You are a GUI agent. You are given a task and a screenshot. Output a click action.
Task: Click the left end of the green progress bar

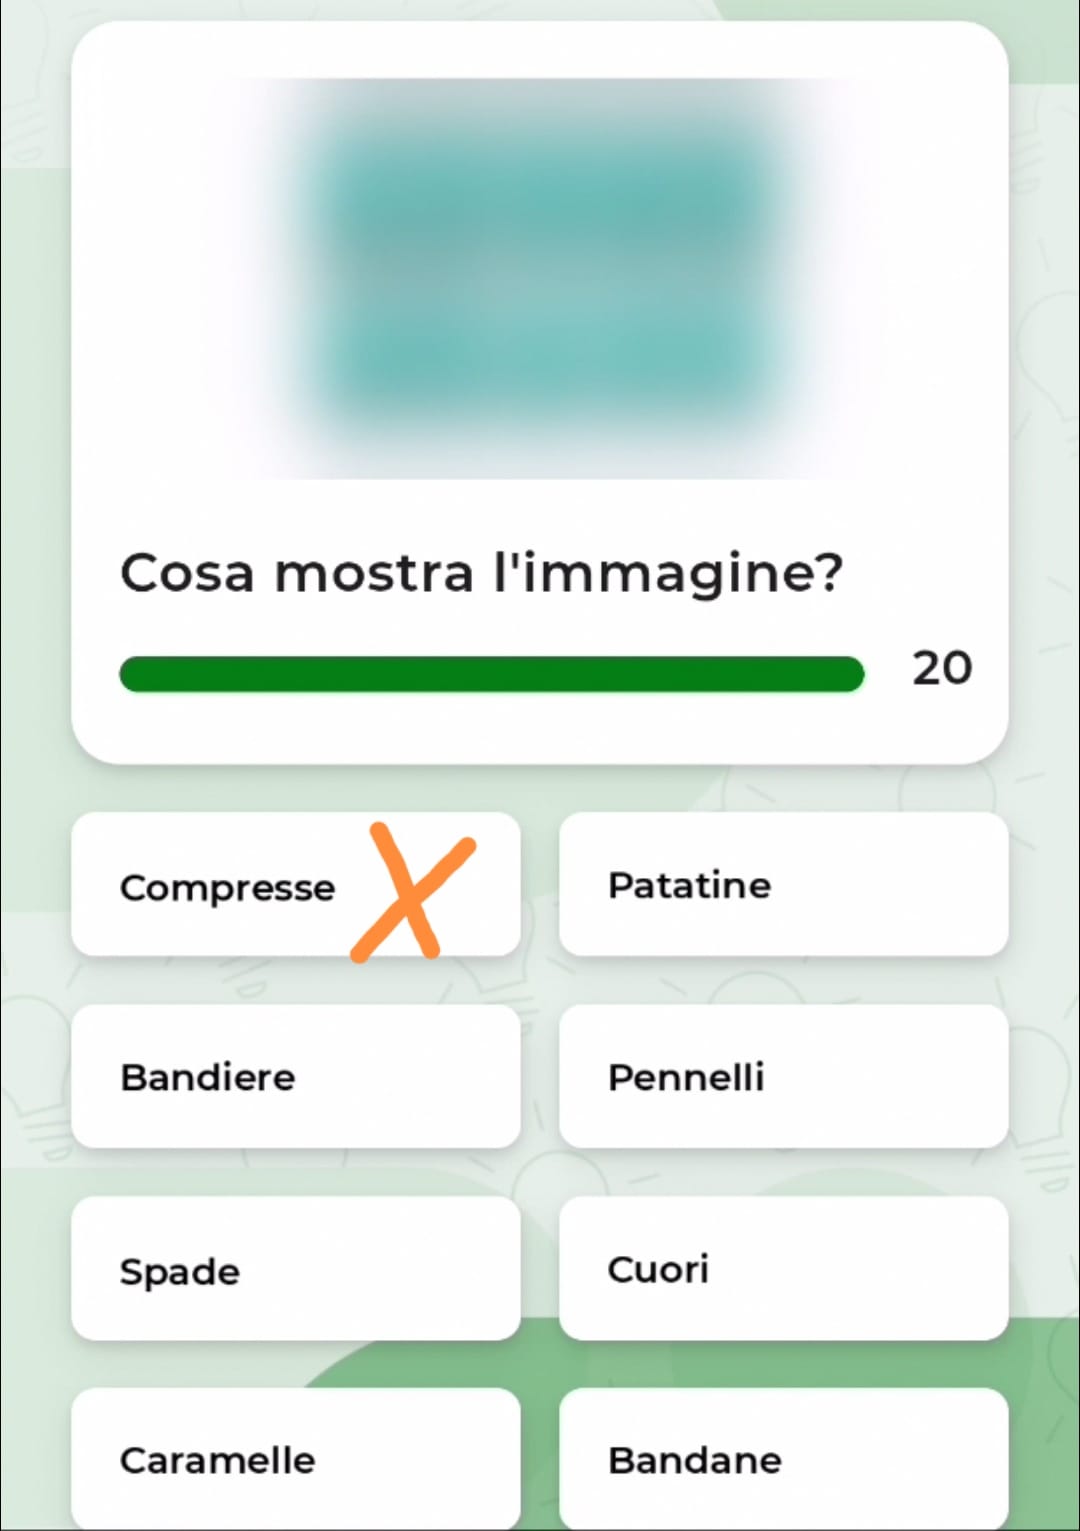[x=133, y=674]
